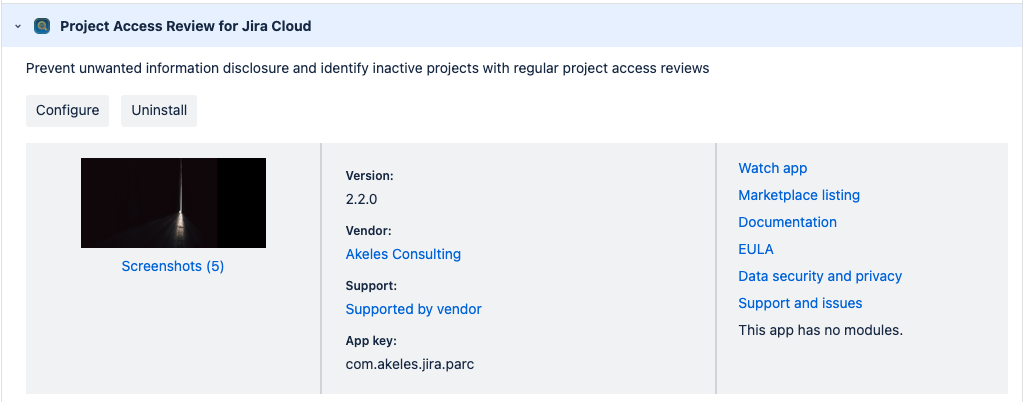
Task: Open Data security and privacy link
Action: 820,276
